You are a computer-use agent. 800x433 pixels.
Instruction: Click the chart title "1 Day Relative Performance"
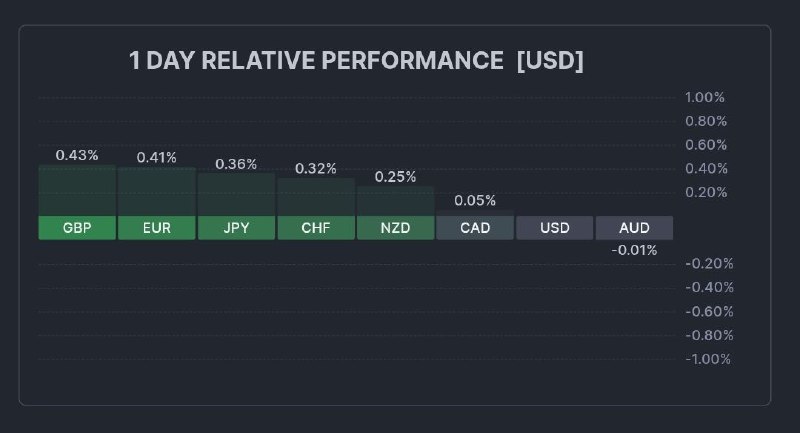(316, 61)
